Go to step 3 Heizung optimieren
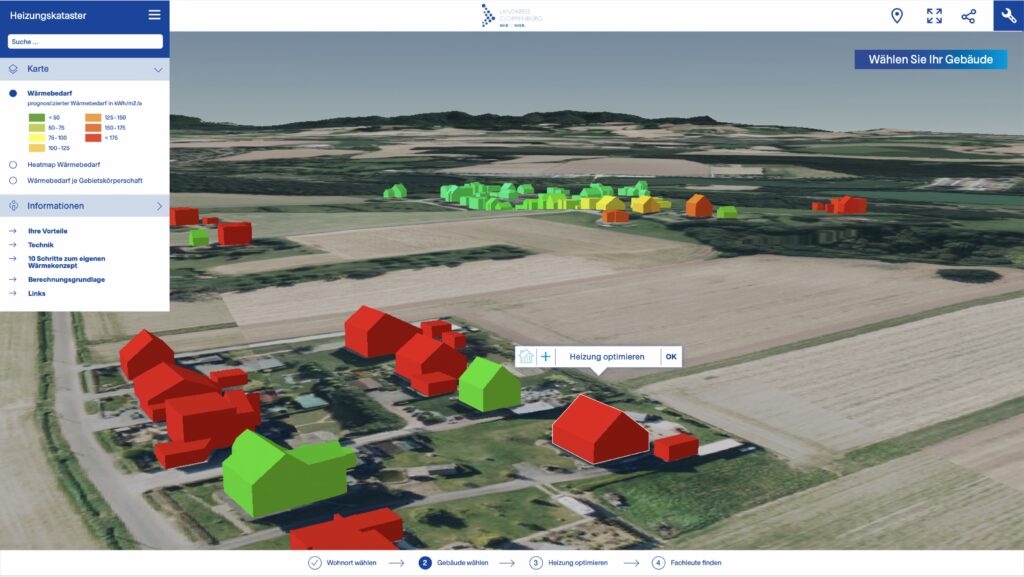The width and height of the screenshot is (1024, 577). [x=570, y=563]
